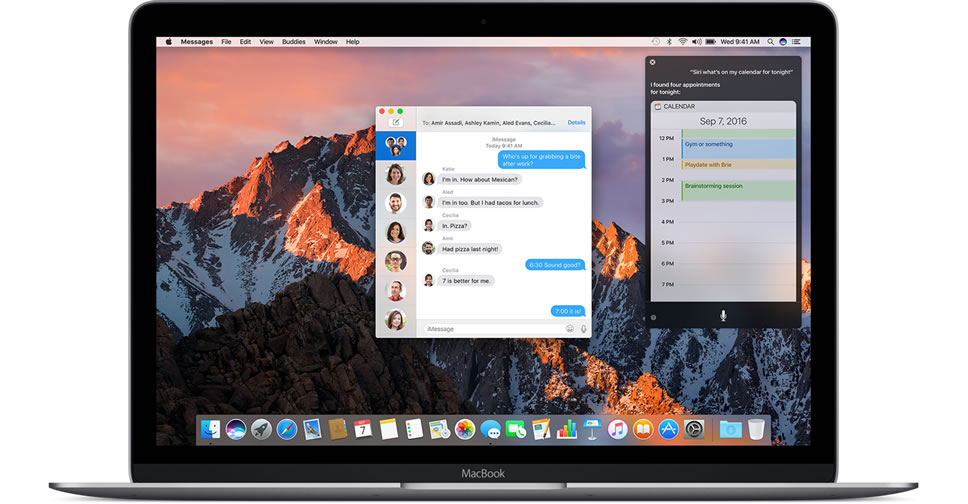The image size is (968, 504).
Task: Open iBooks icon in the dock
Action: 643,429
